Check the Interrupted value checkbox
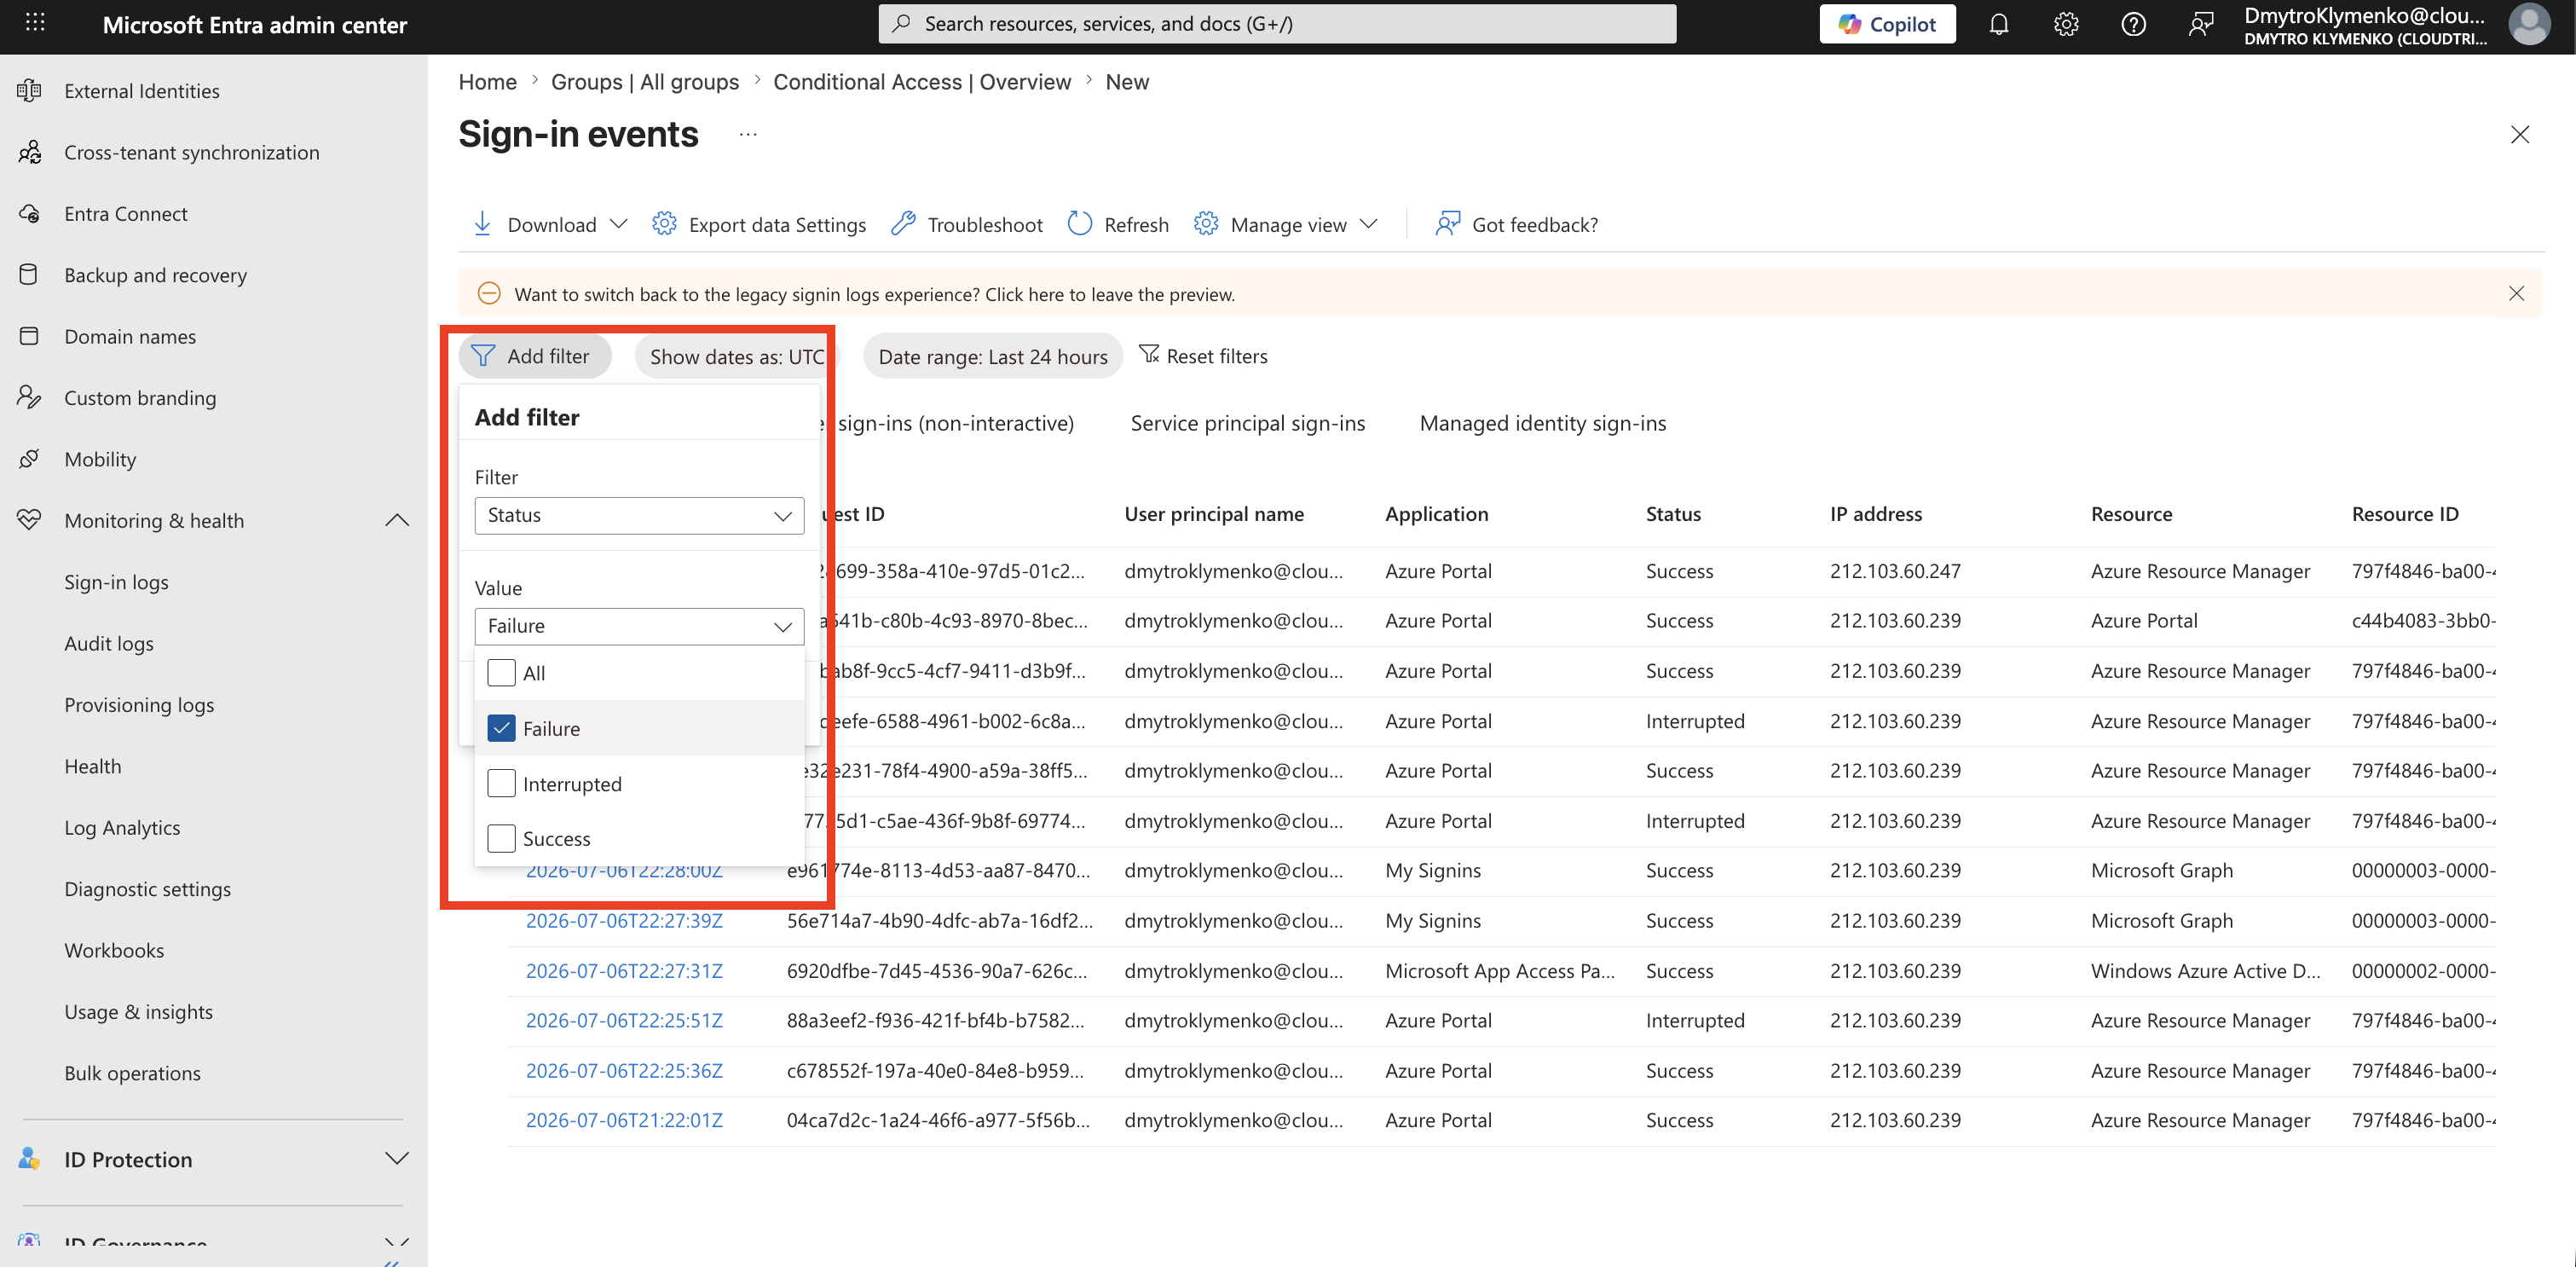The image size is (2576, 1267). [501, 784]
